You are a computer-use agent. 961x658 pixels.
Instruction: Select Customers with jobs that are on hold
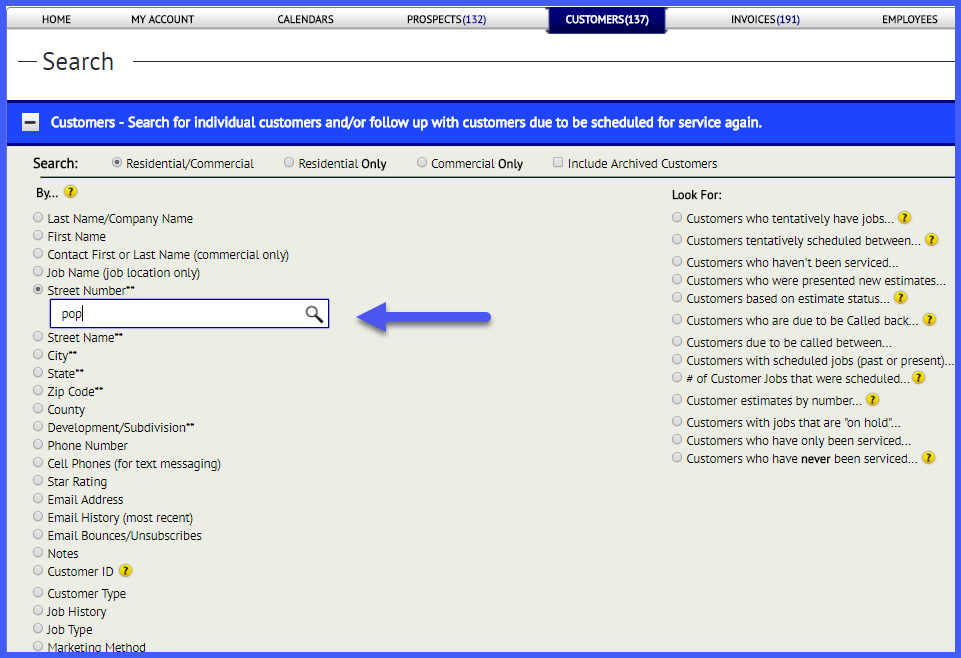click(677, 422)
